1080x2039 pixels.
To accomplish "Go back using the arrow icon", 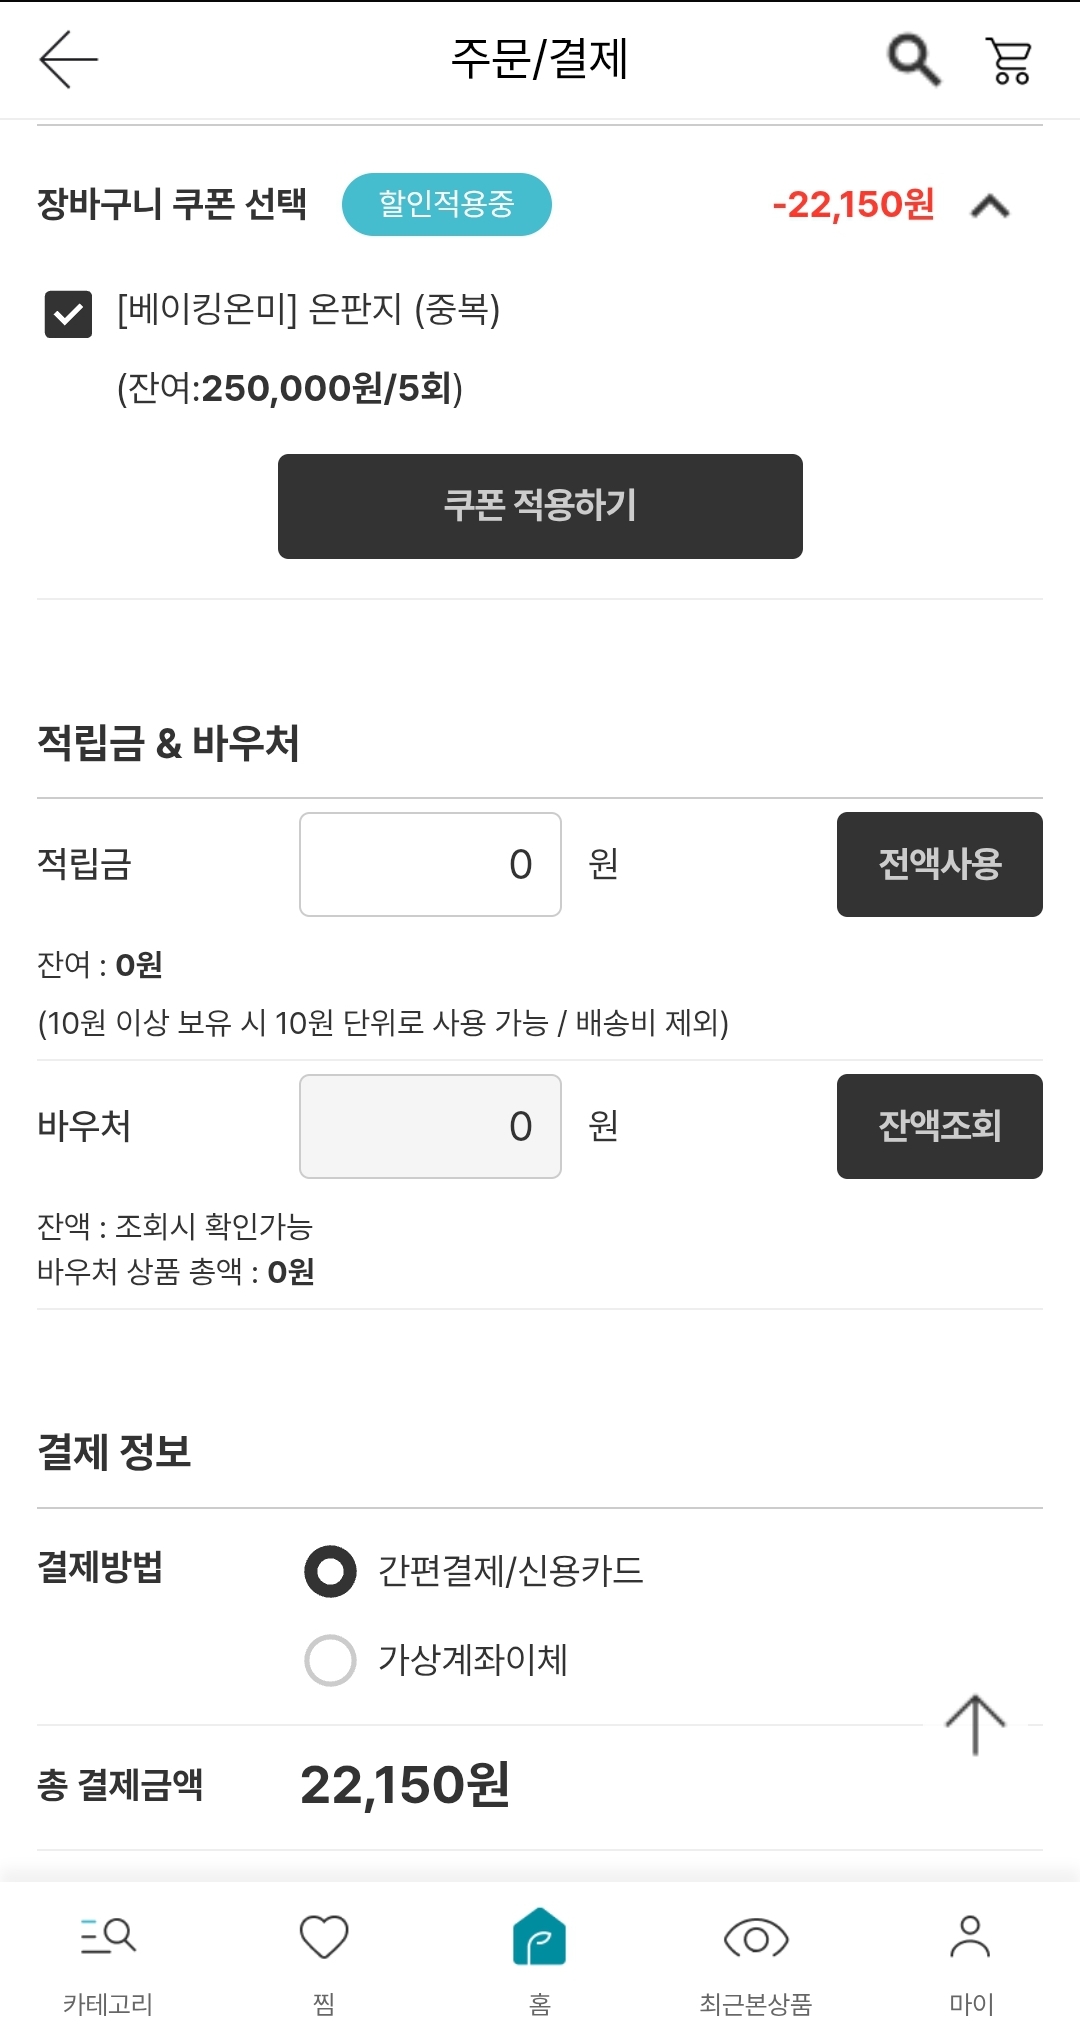I will (x=68, y=59).
